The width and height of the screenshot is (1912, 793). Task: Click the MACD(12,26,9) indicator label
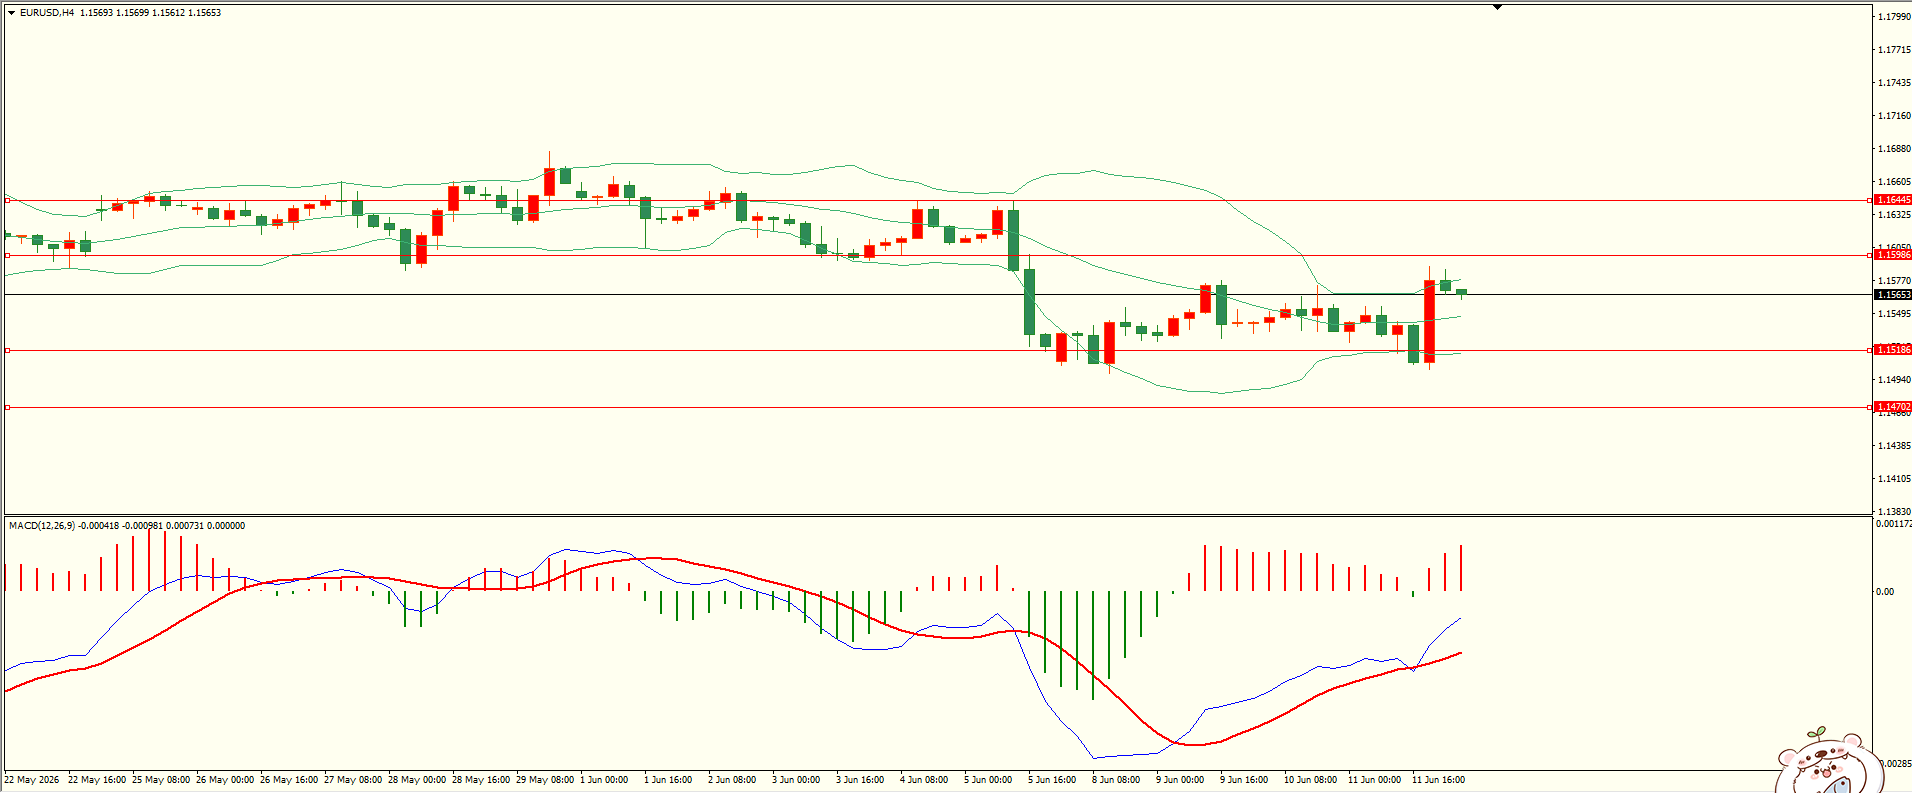click(x=42, y=526)
